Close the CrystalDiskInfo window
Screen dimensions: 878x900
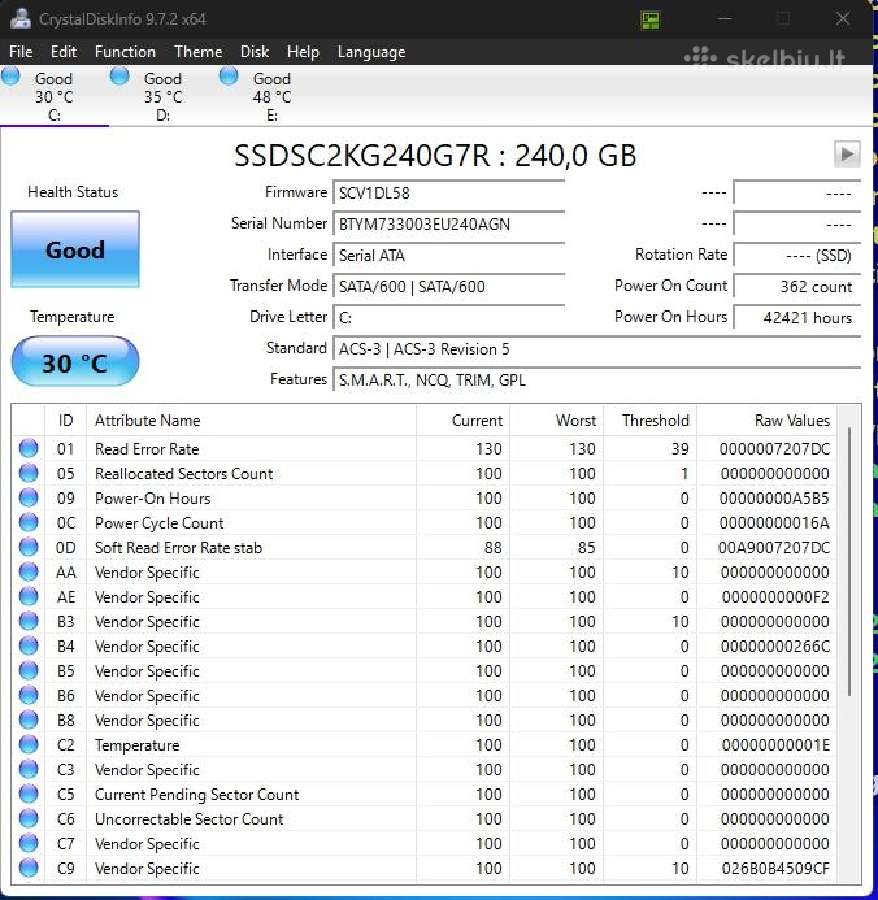(x=842, y=19)
